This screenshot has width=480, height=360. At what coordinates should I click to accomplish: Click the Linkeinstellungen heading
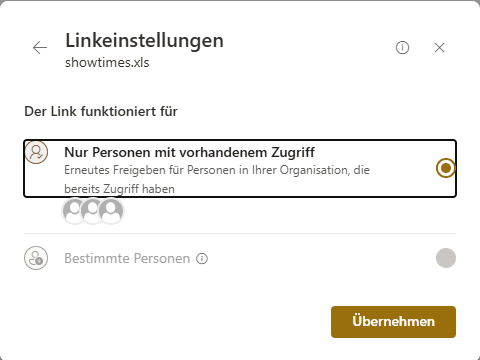[x=144, y=41]
